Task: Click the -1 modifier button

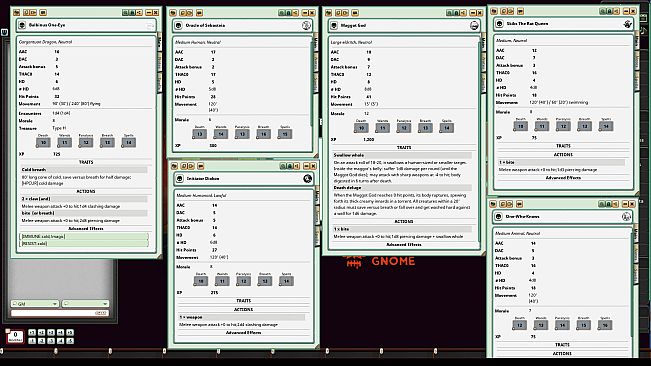Action: pyautogui.click(x=32, y=341)
